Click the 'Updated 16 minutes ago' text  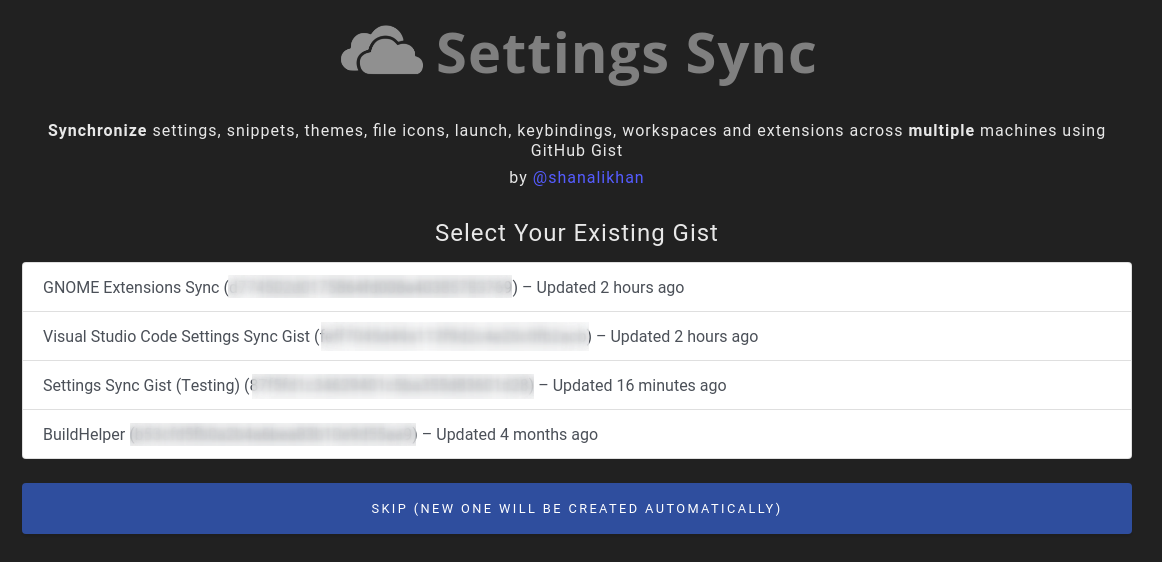coord(640,386)
